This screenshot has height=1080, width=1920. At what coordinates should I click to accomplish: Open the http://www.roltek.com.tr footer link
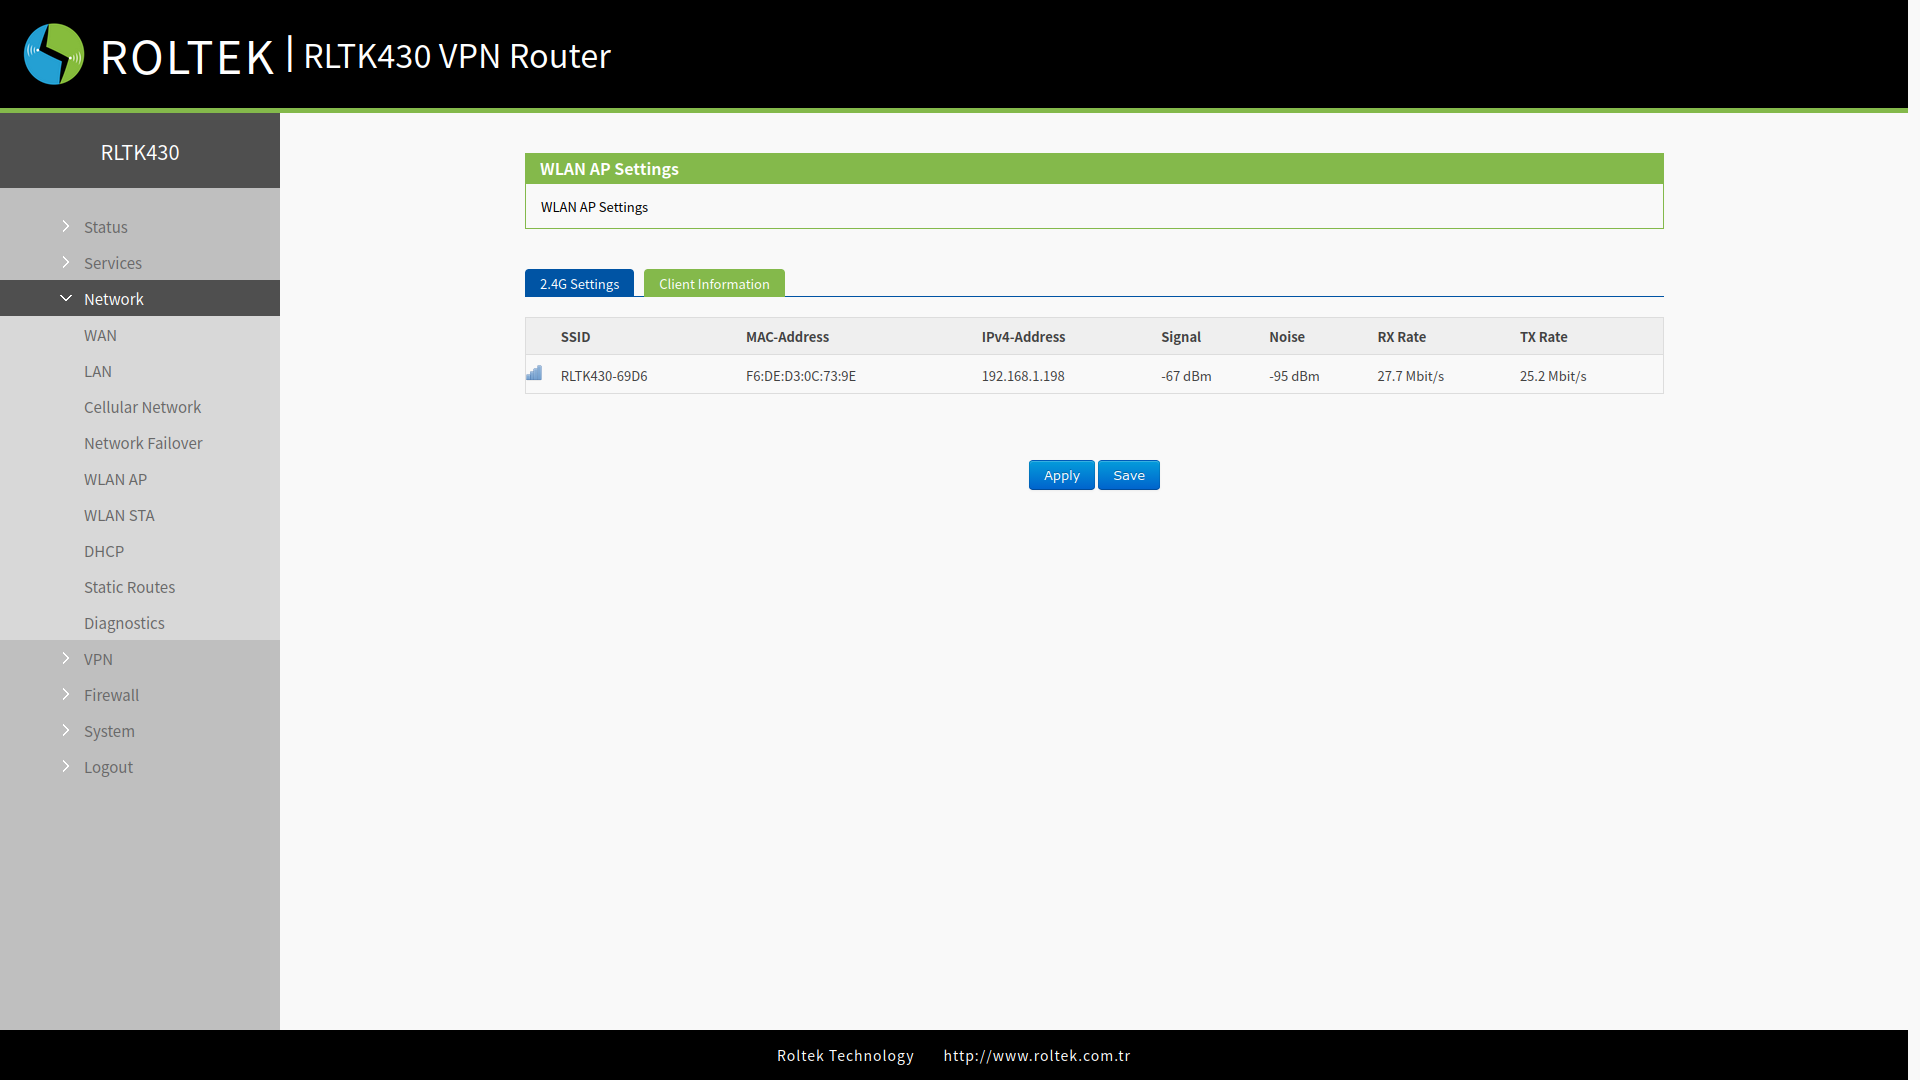[x=1037, y=1055]
